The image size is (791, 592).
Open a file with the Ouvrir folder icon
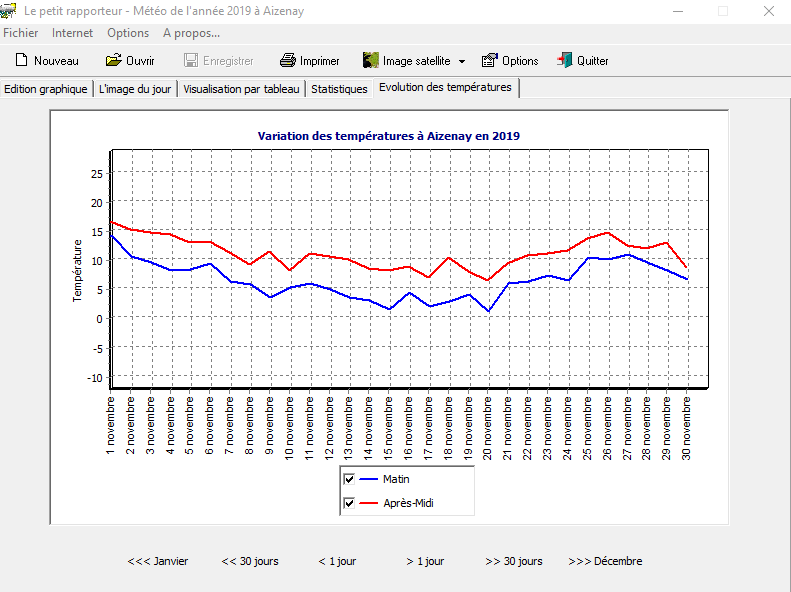(114, 60)
